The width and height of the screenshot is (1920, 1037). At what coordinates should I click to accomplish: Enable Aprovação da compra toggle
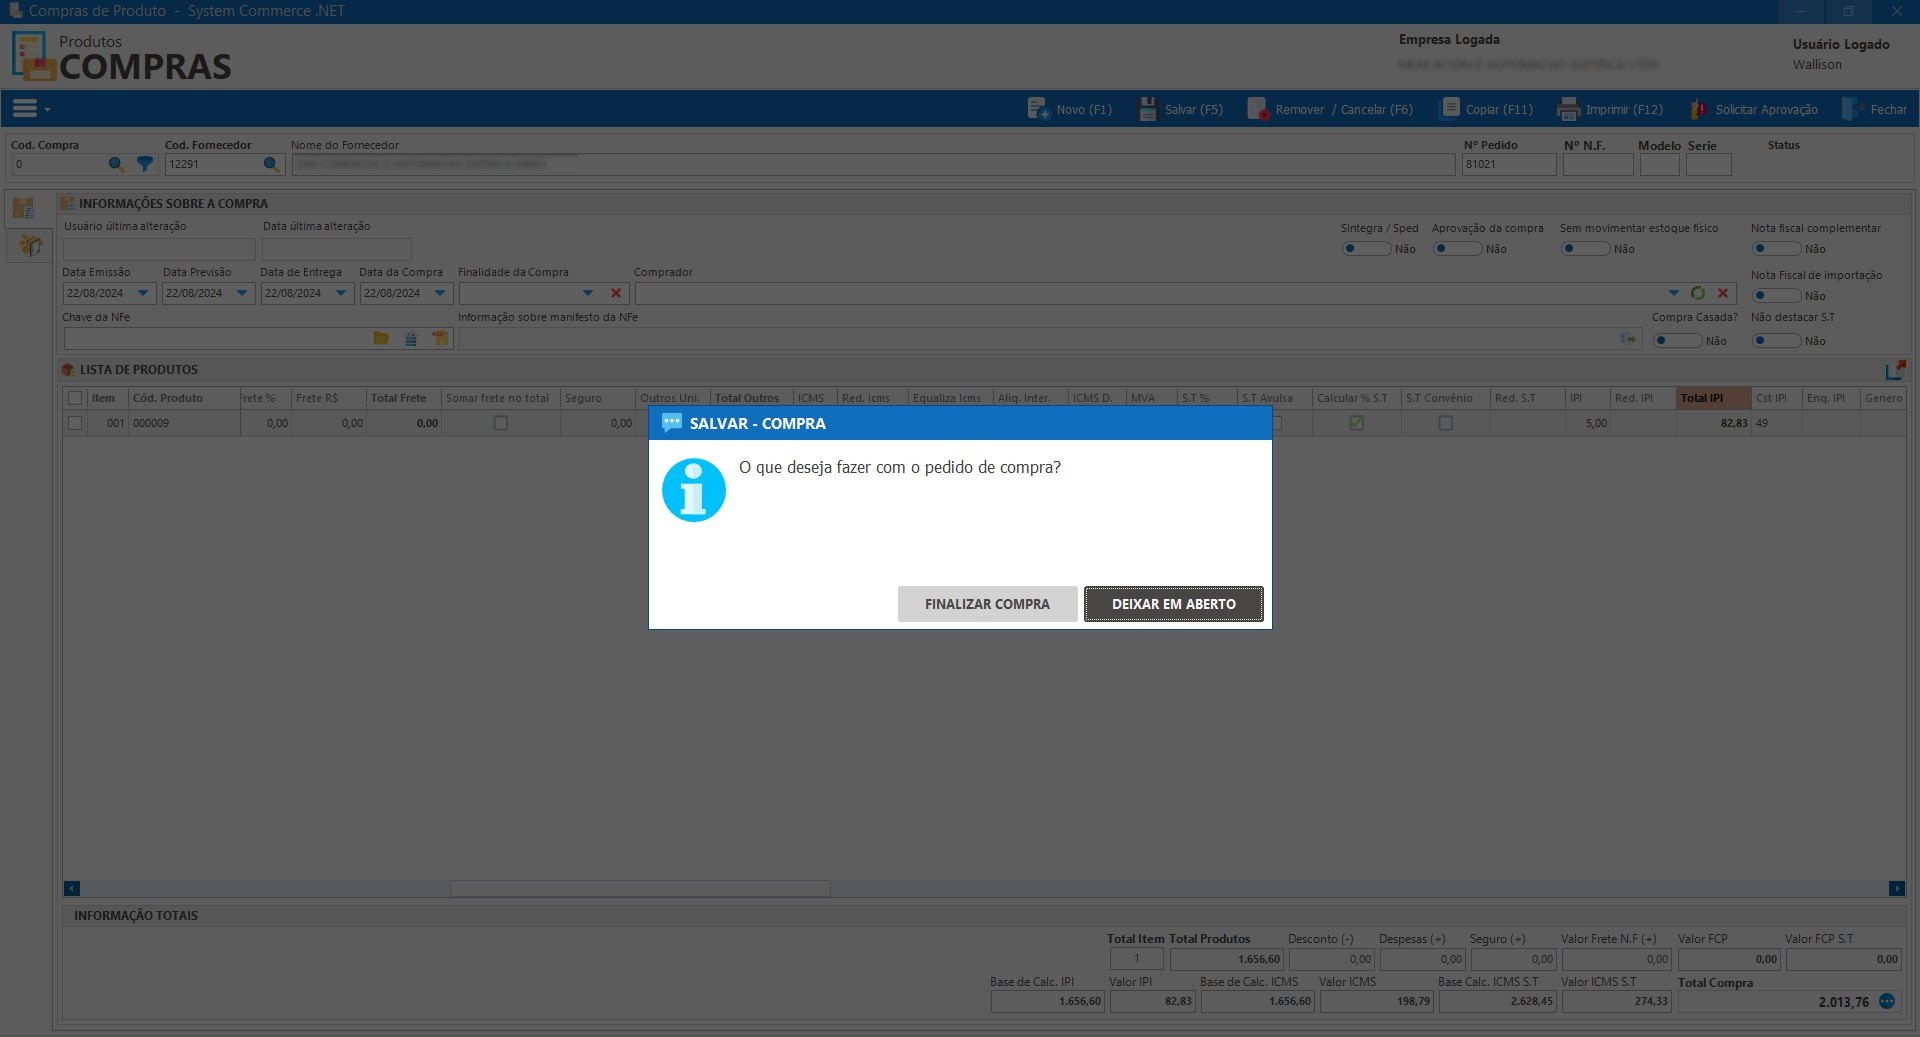tap(1456, 249)
